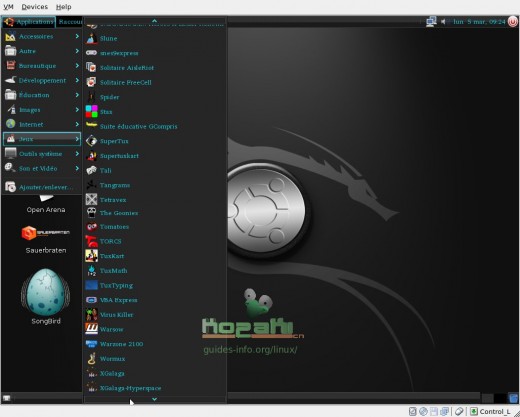Expand the Accessoires submenu
This screenshot has height=417, width=520.
pyautogui.click(x=42, y=36)
